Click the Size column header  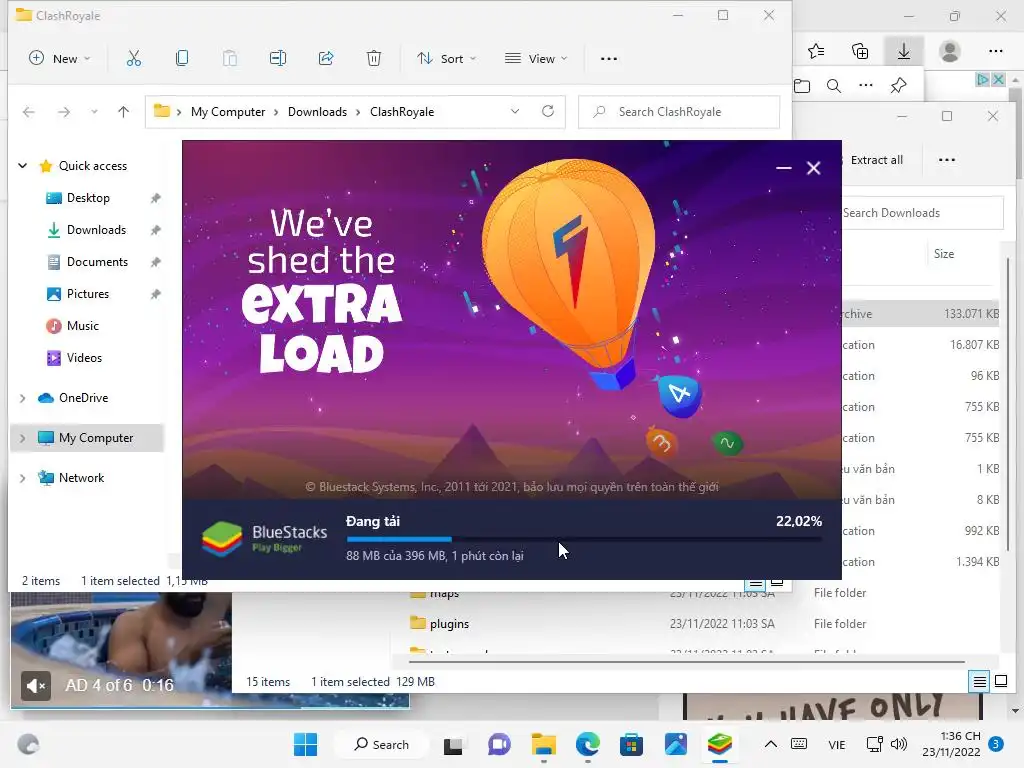pos(944,254)
